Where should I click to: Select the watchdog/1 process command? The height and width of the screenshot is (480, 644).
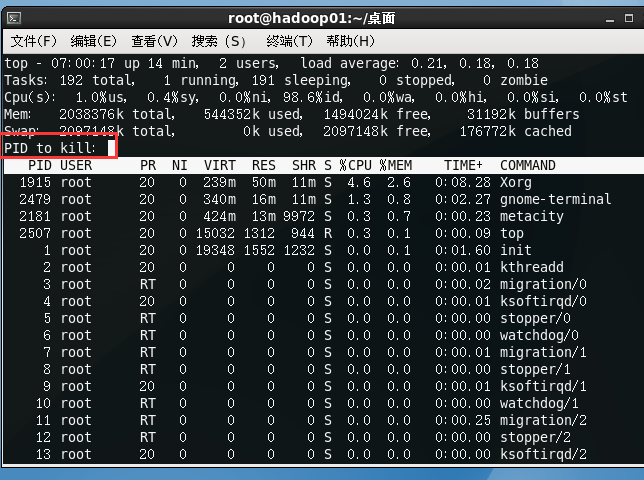(539, 403)
